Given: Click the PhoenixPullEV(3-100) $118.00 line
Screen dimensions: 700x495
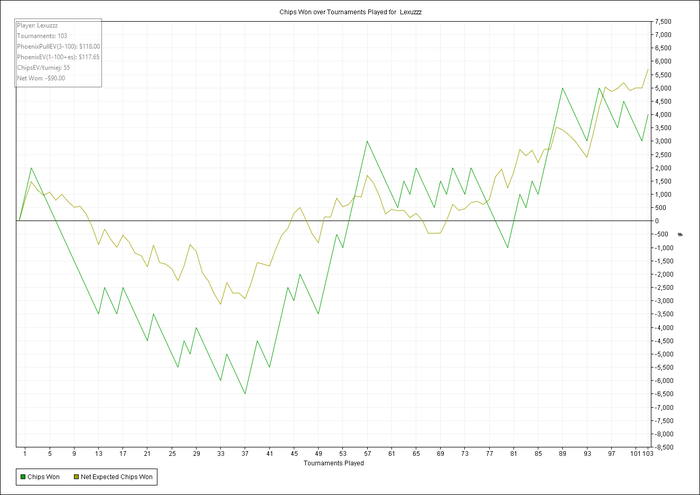Looking at the screenshot, I should point(58,46).
